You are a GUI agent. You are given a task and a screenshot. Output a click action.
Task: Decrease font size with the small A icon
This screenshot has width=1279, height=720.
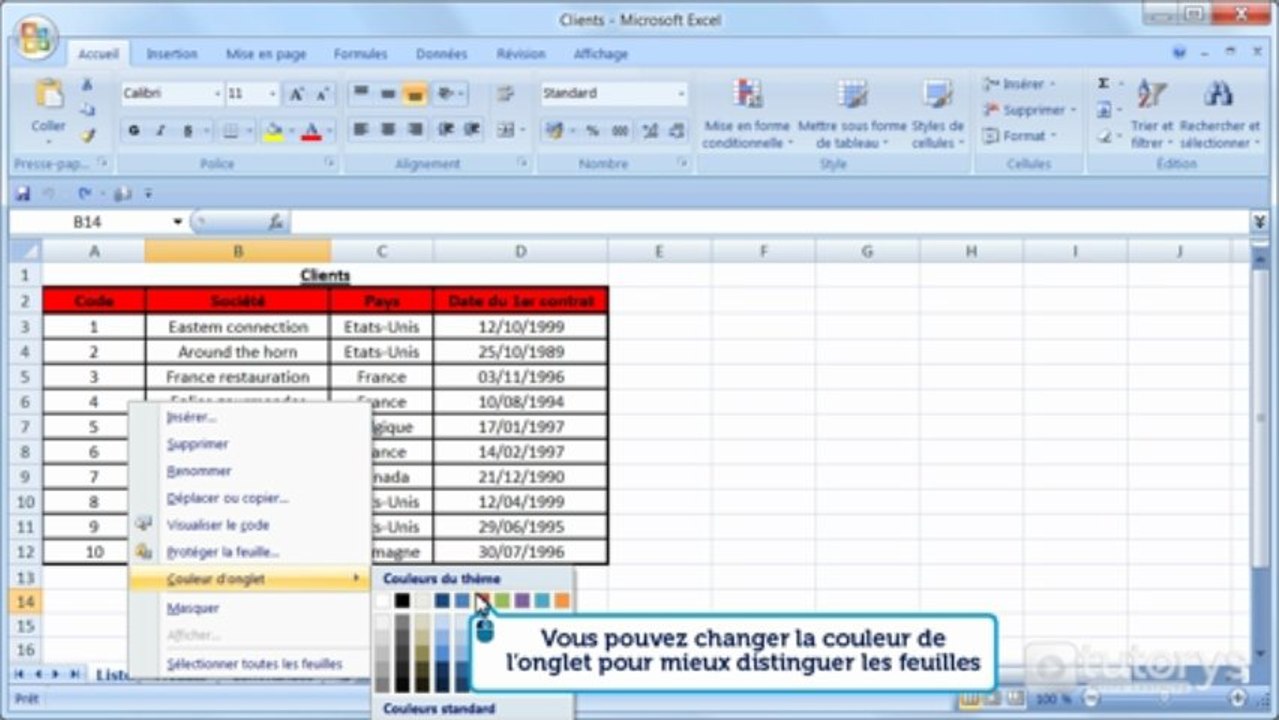[x=321, y=94]
